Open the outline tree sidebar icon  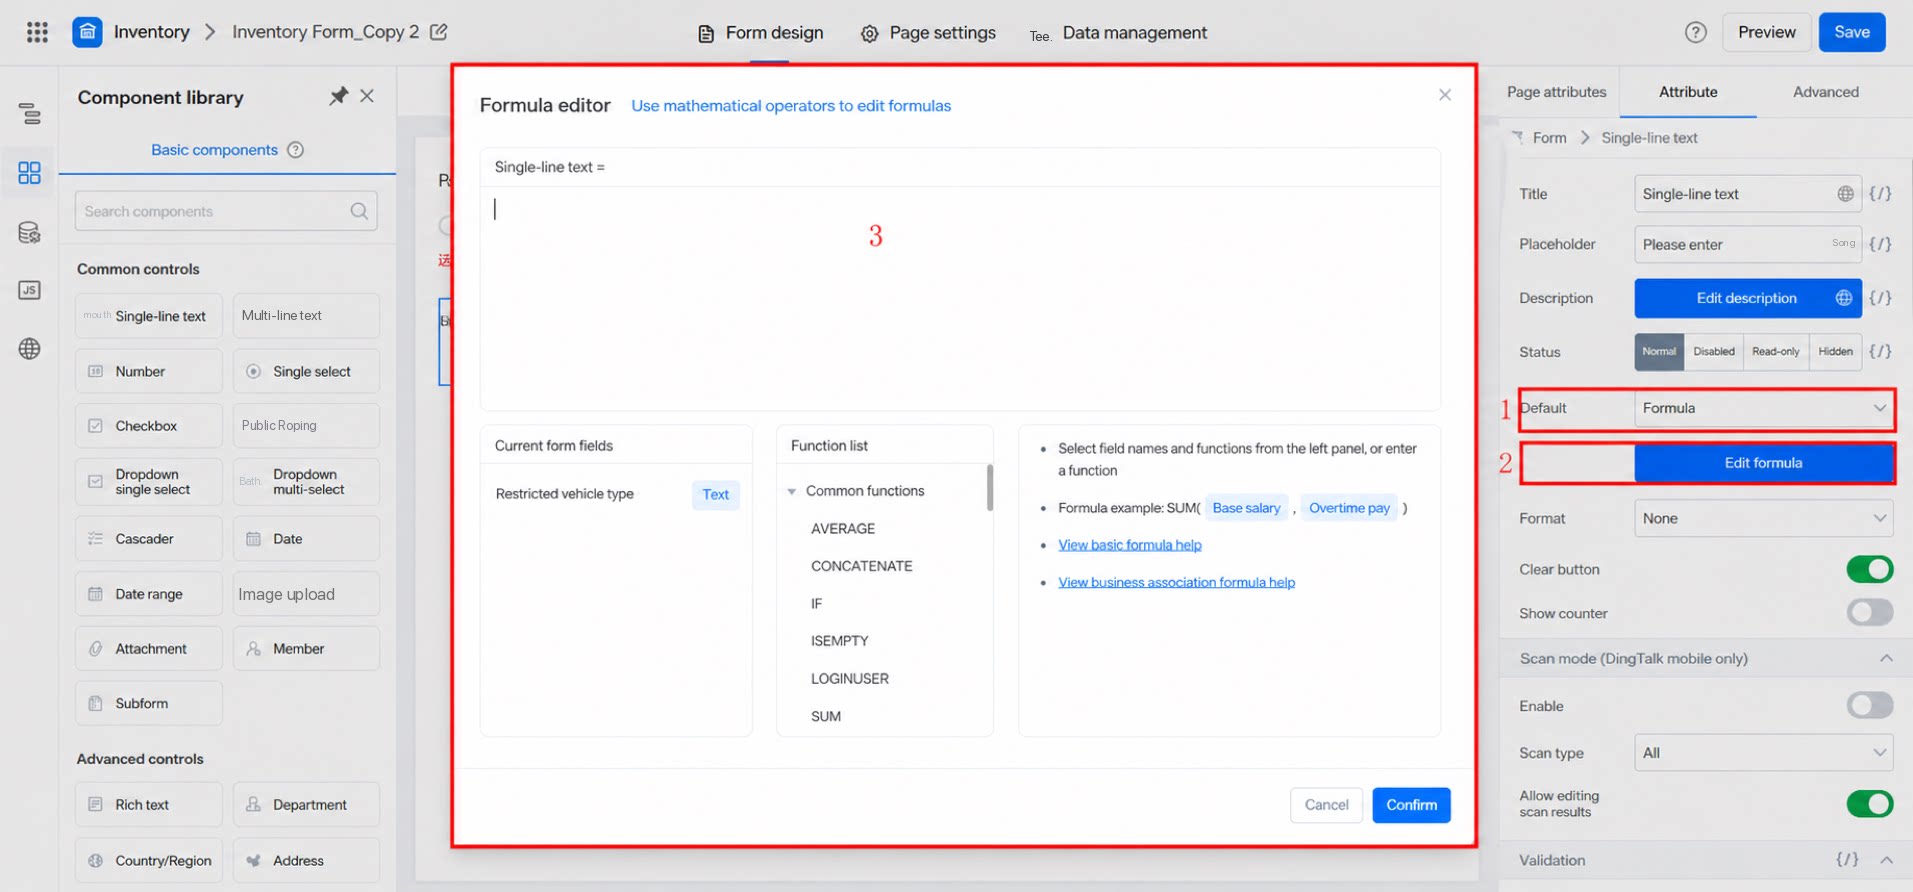click(x=30, y=114)
